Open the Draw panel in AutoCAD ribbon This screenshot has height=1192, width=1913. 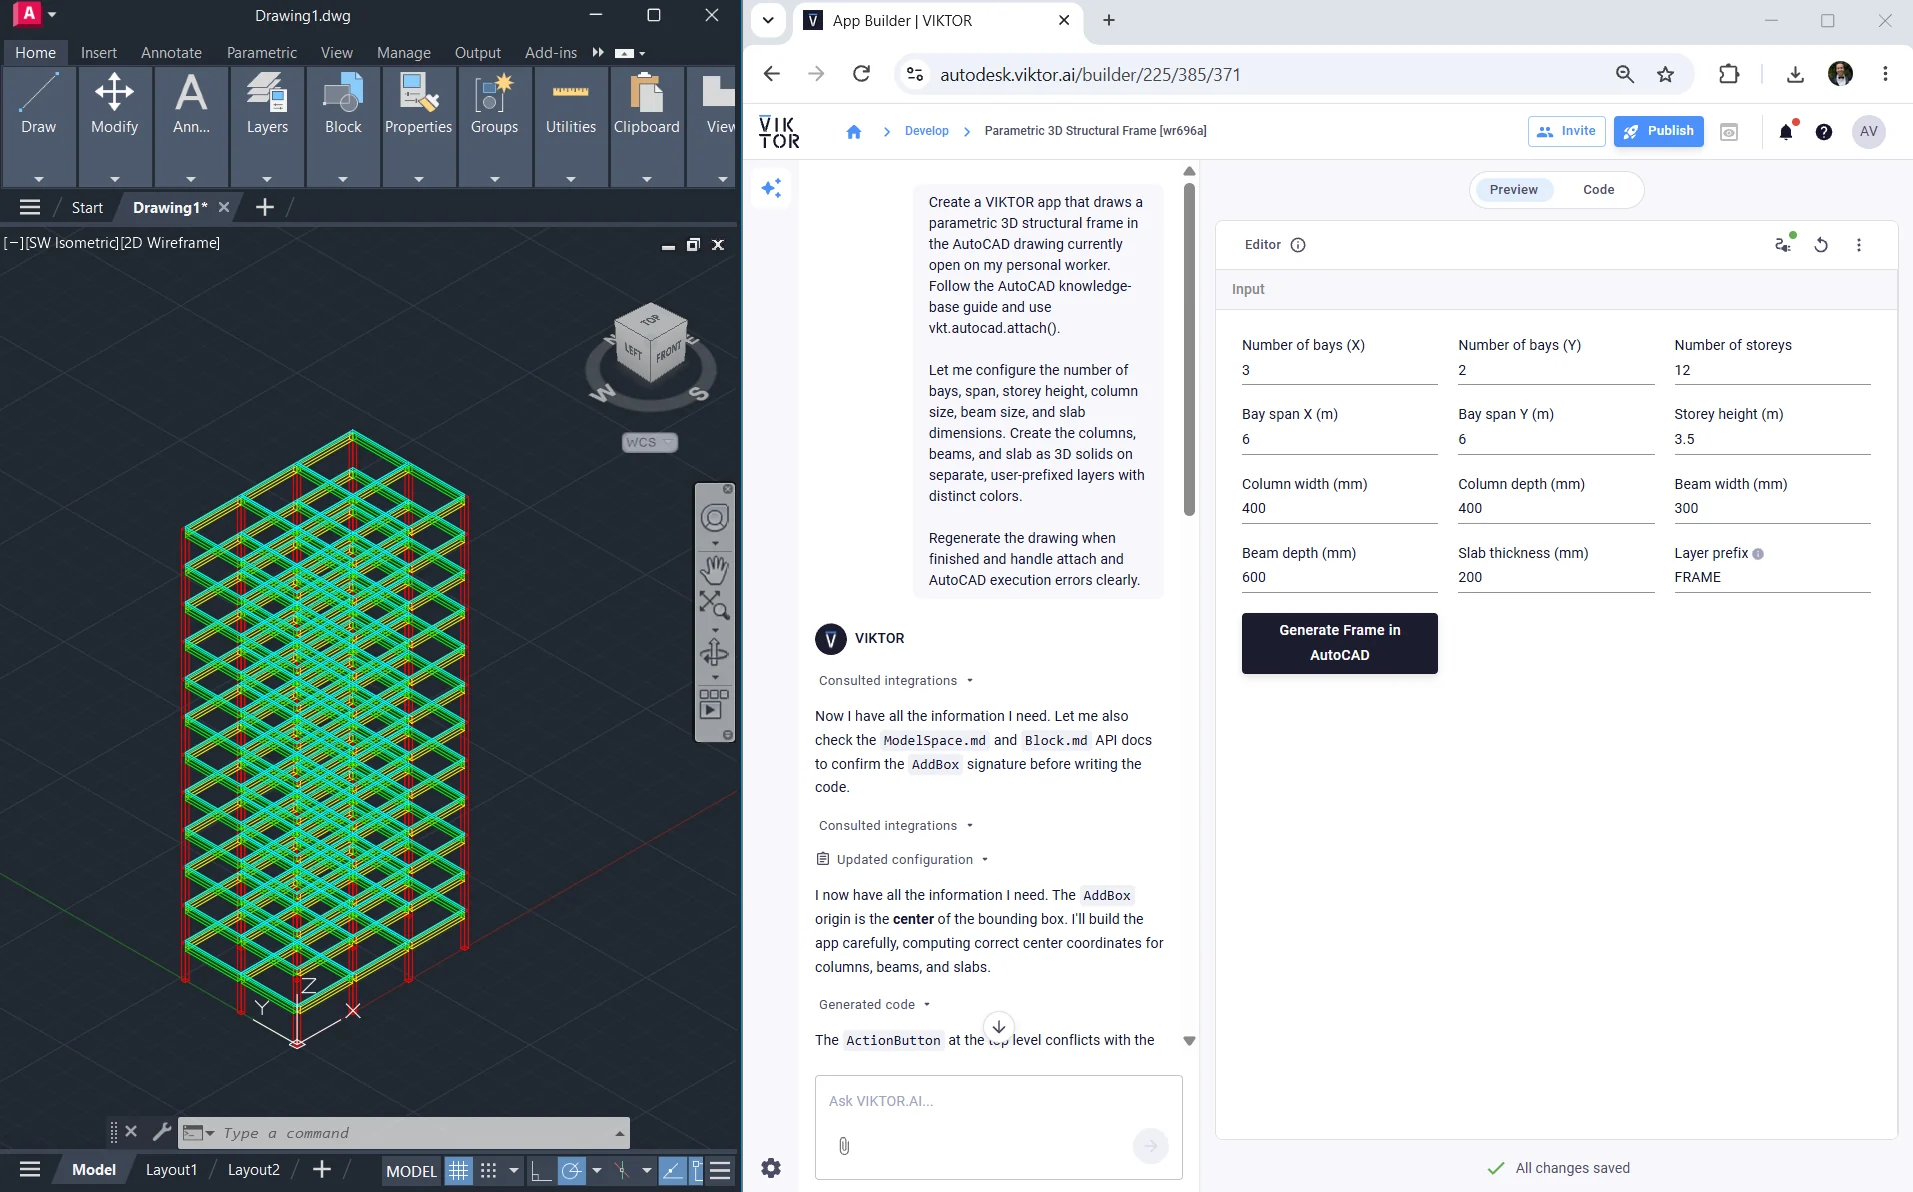[39, 126]
